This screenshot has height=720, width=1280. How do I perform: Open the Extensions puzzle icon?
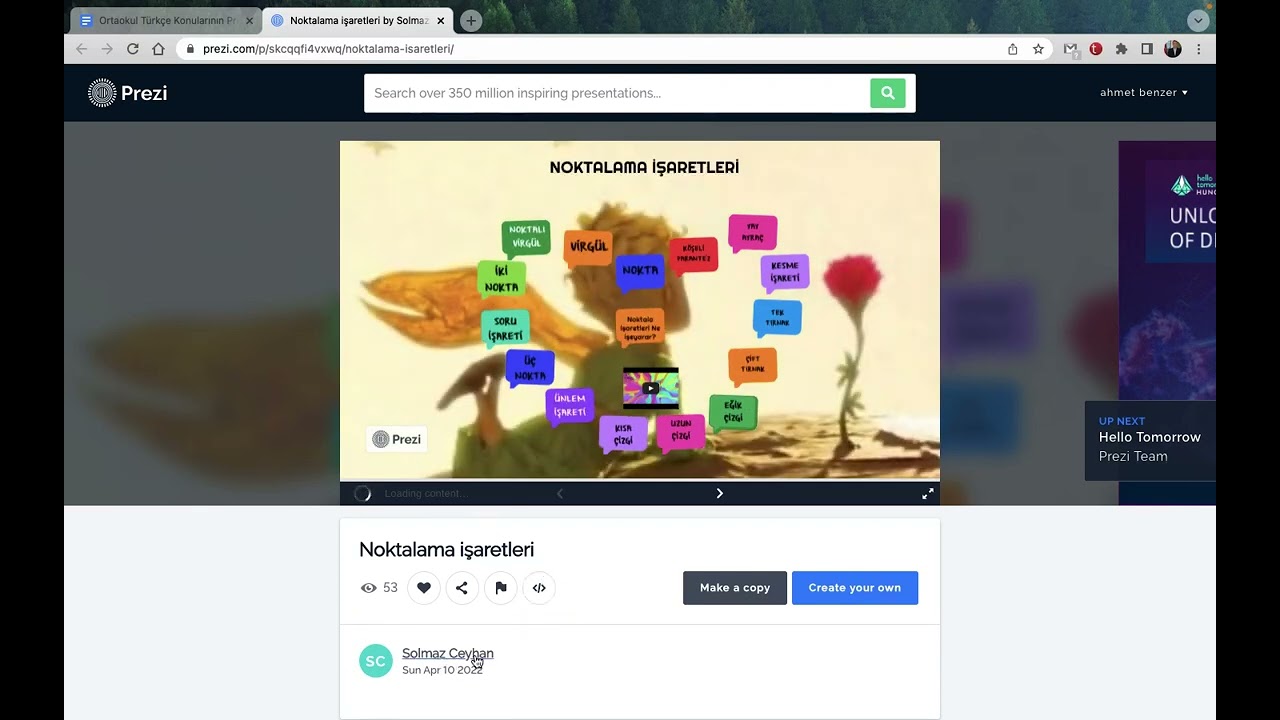click(x=1121, y=49)
